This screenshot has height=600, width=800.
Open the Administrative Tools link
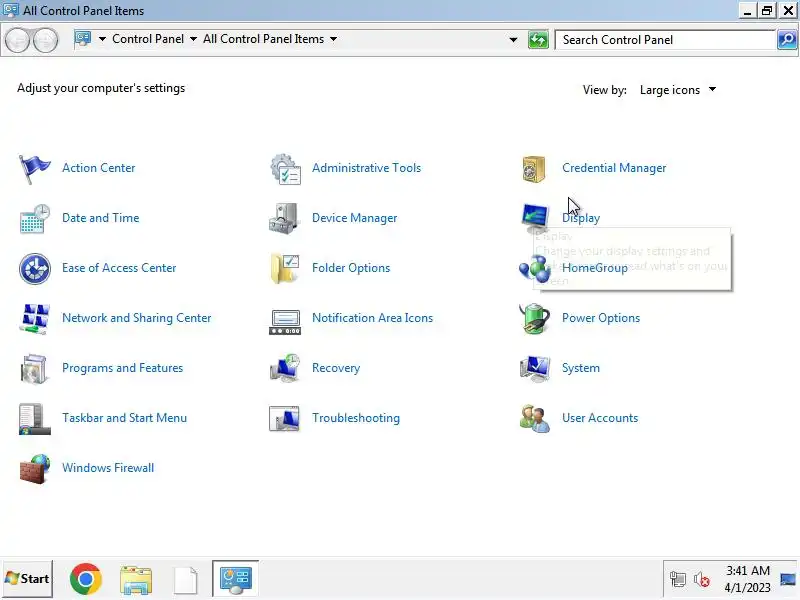(x=366, y=168)
